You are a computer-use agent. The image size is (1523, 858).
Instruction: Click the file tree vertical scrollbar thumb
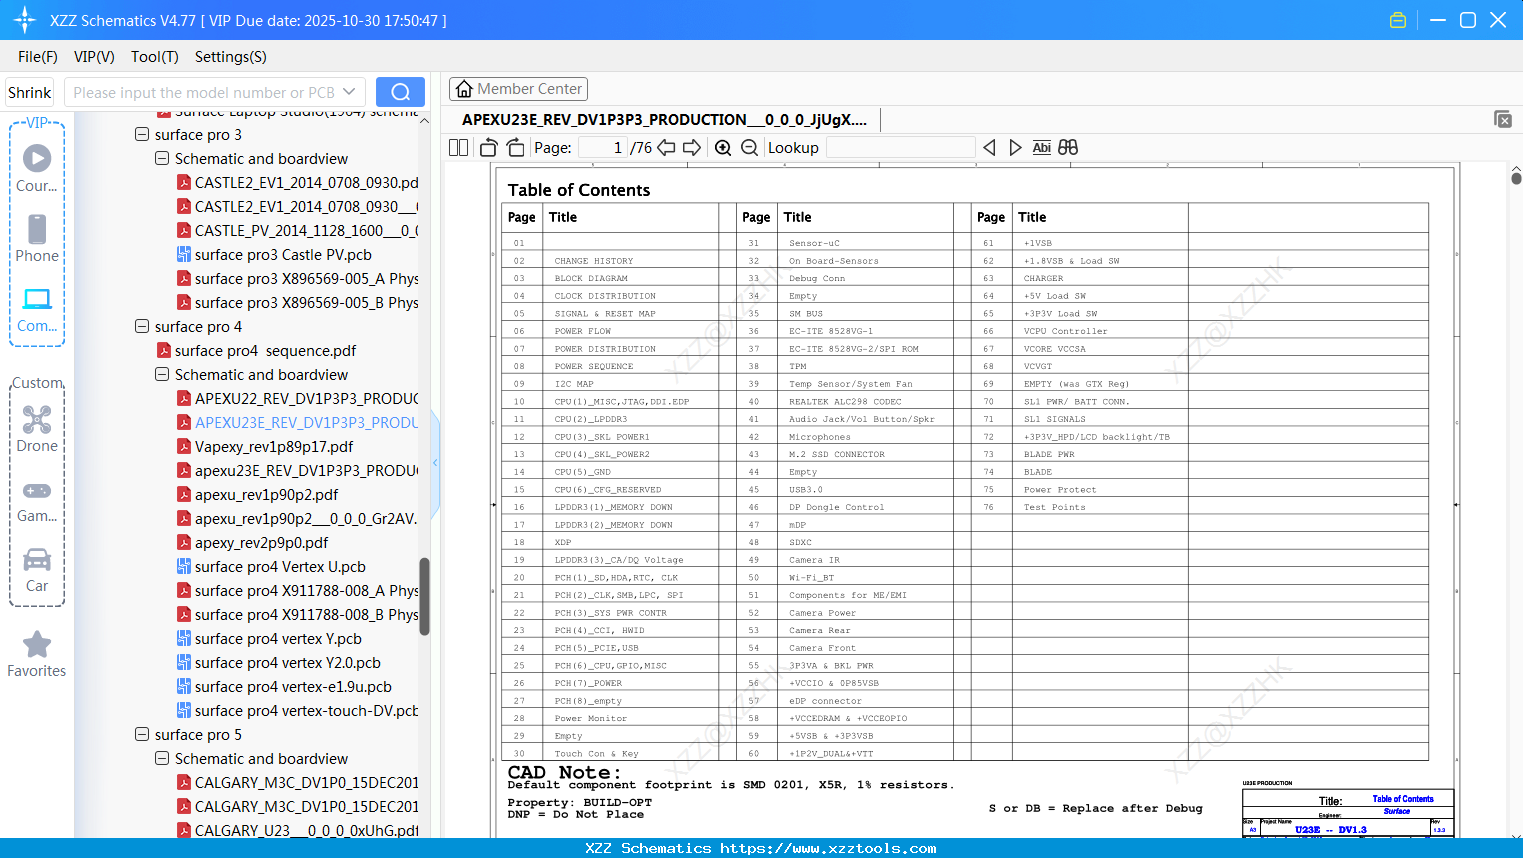(424, 596)
